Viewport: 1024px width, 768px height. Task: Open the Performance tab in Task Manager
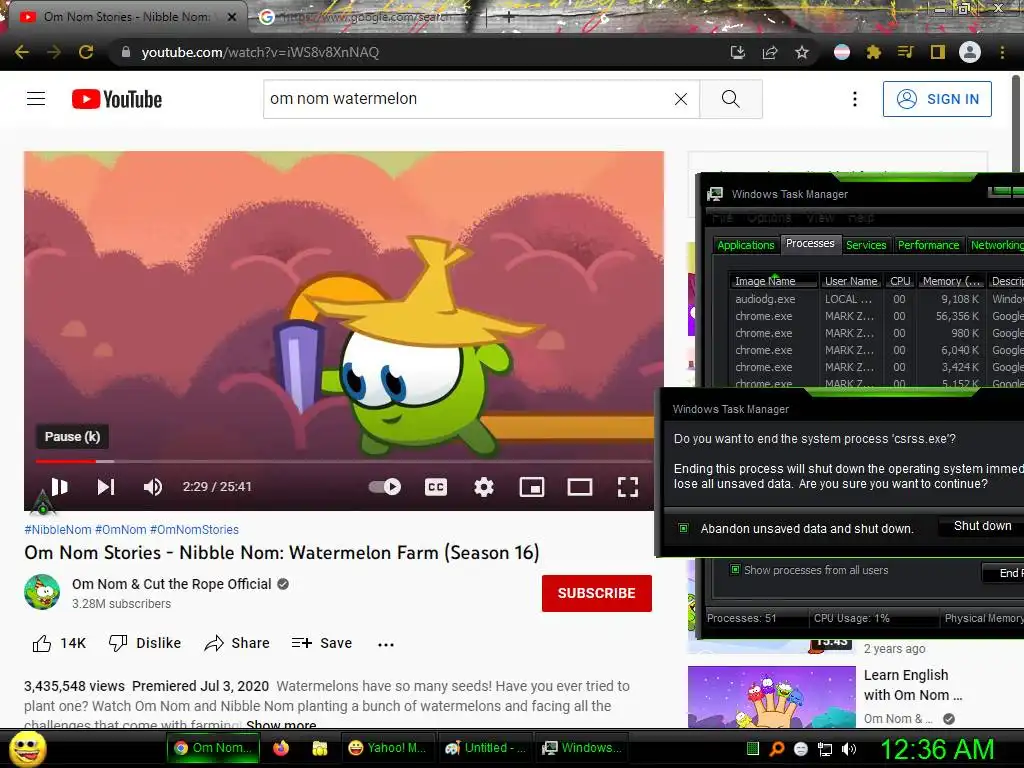pos(928,245)
